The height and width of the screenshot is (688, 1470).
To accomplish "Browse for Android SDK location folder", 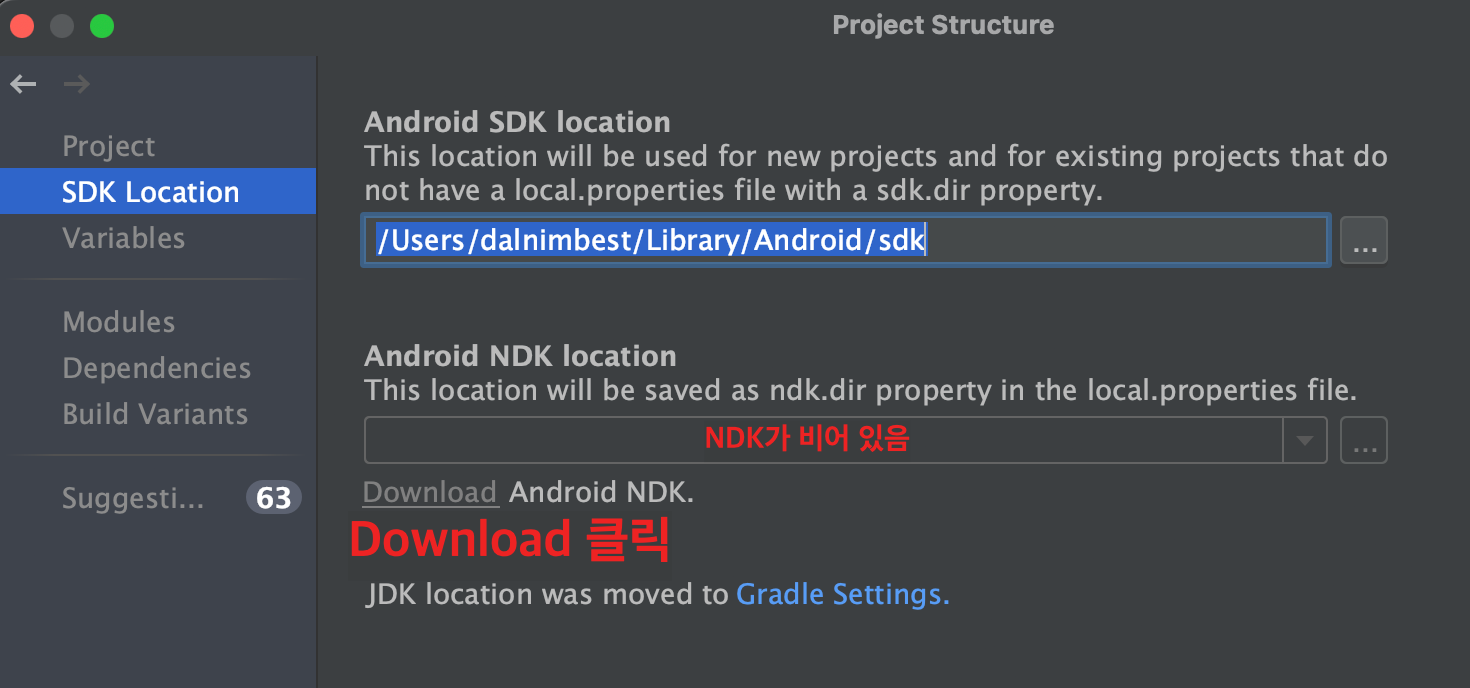I will click(1364, 240).
